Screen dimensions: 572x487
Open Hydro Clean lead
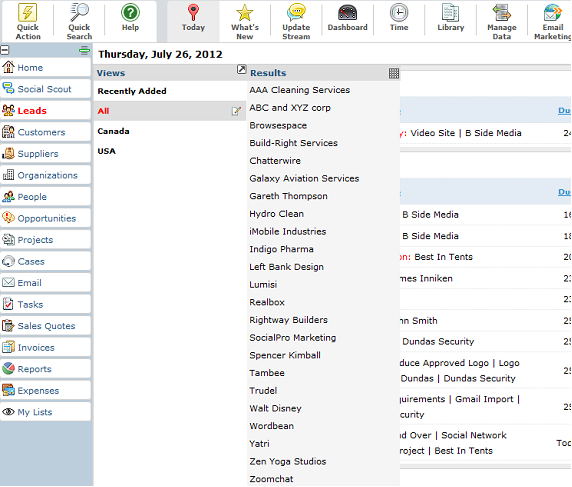point(277,214)
